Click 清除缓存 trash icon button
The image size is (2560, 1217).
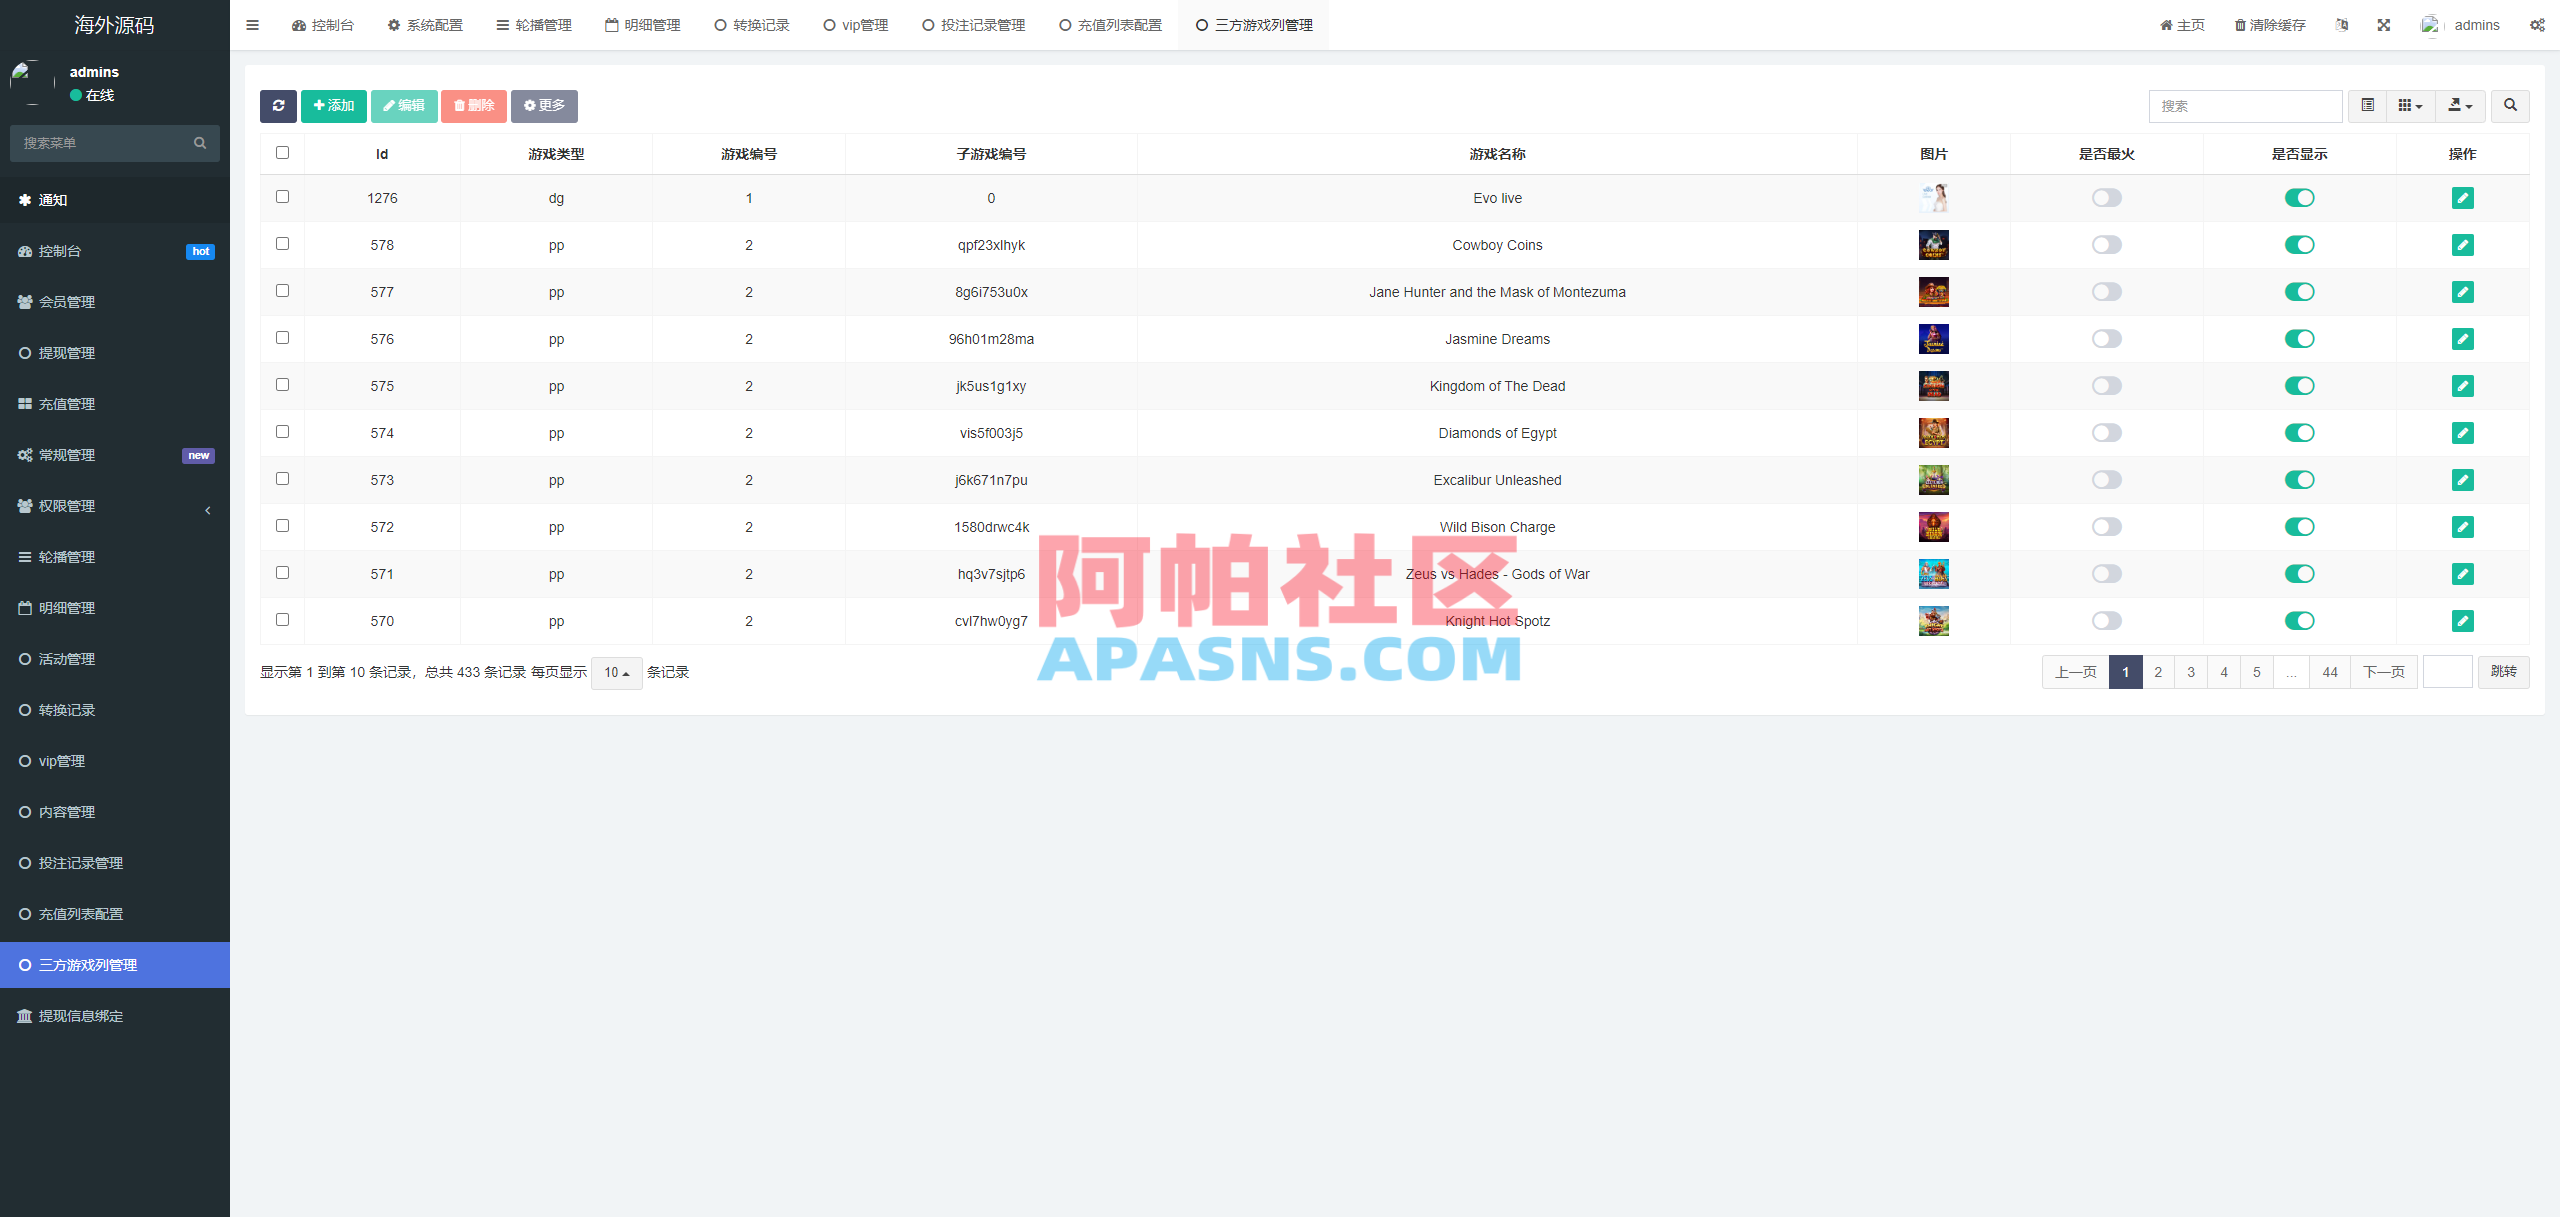click(2270, 25)
